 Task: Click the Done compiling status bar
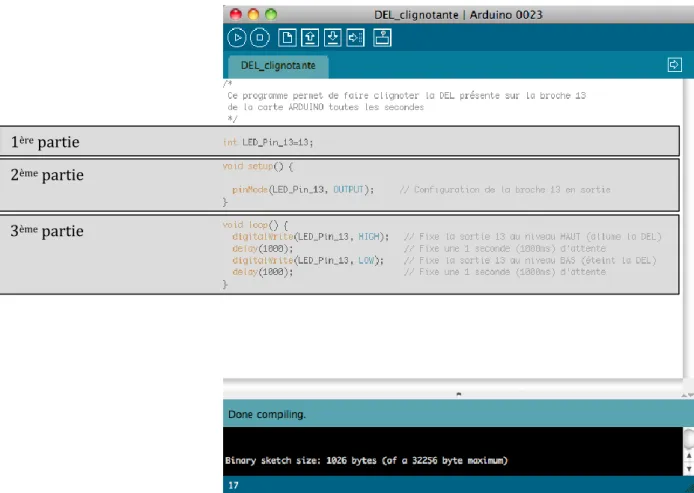click(x=459, y=414)
